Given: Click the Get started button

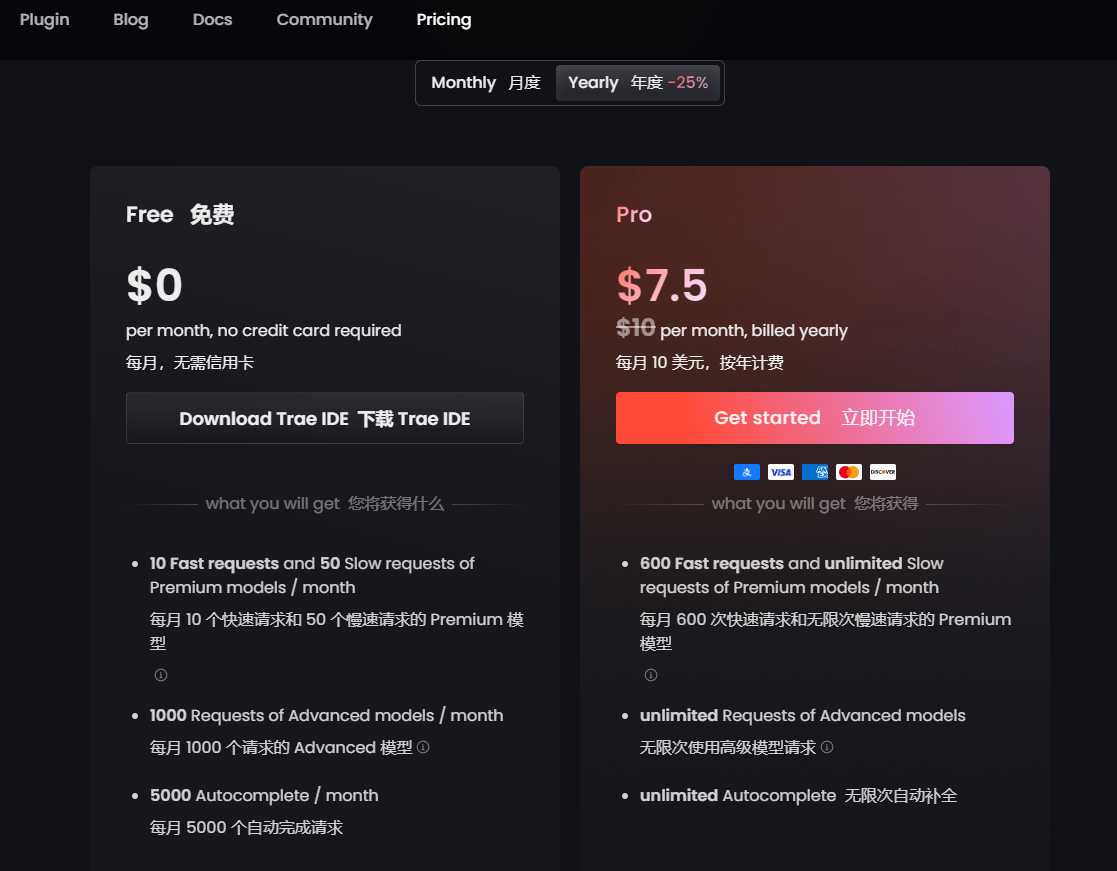Looking at the screenshot, I should [x=814, y=418].
